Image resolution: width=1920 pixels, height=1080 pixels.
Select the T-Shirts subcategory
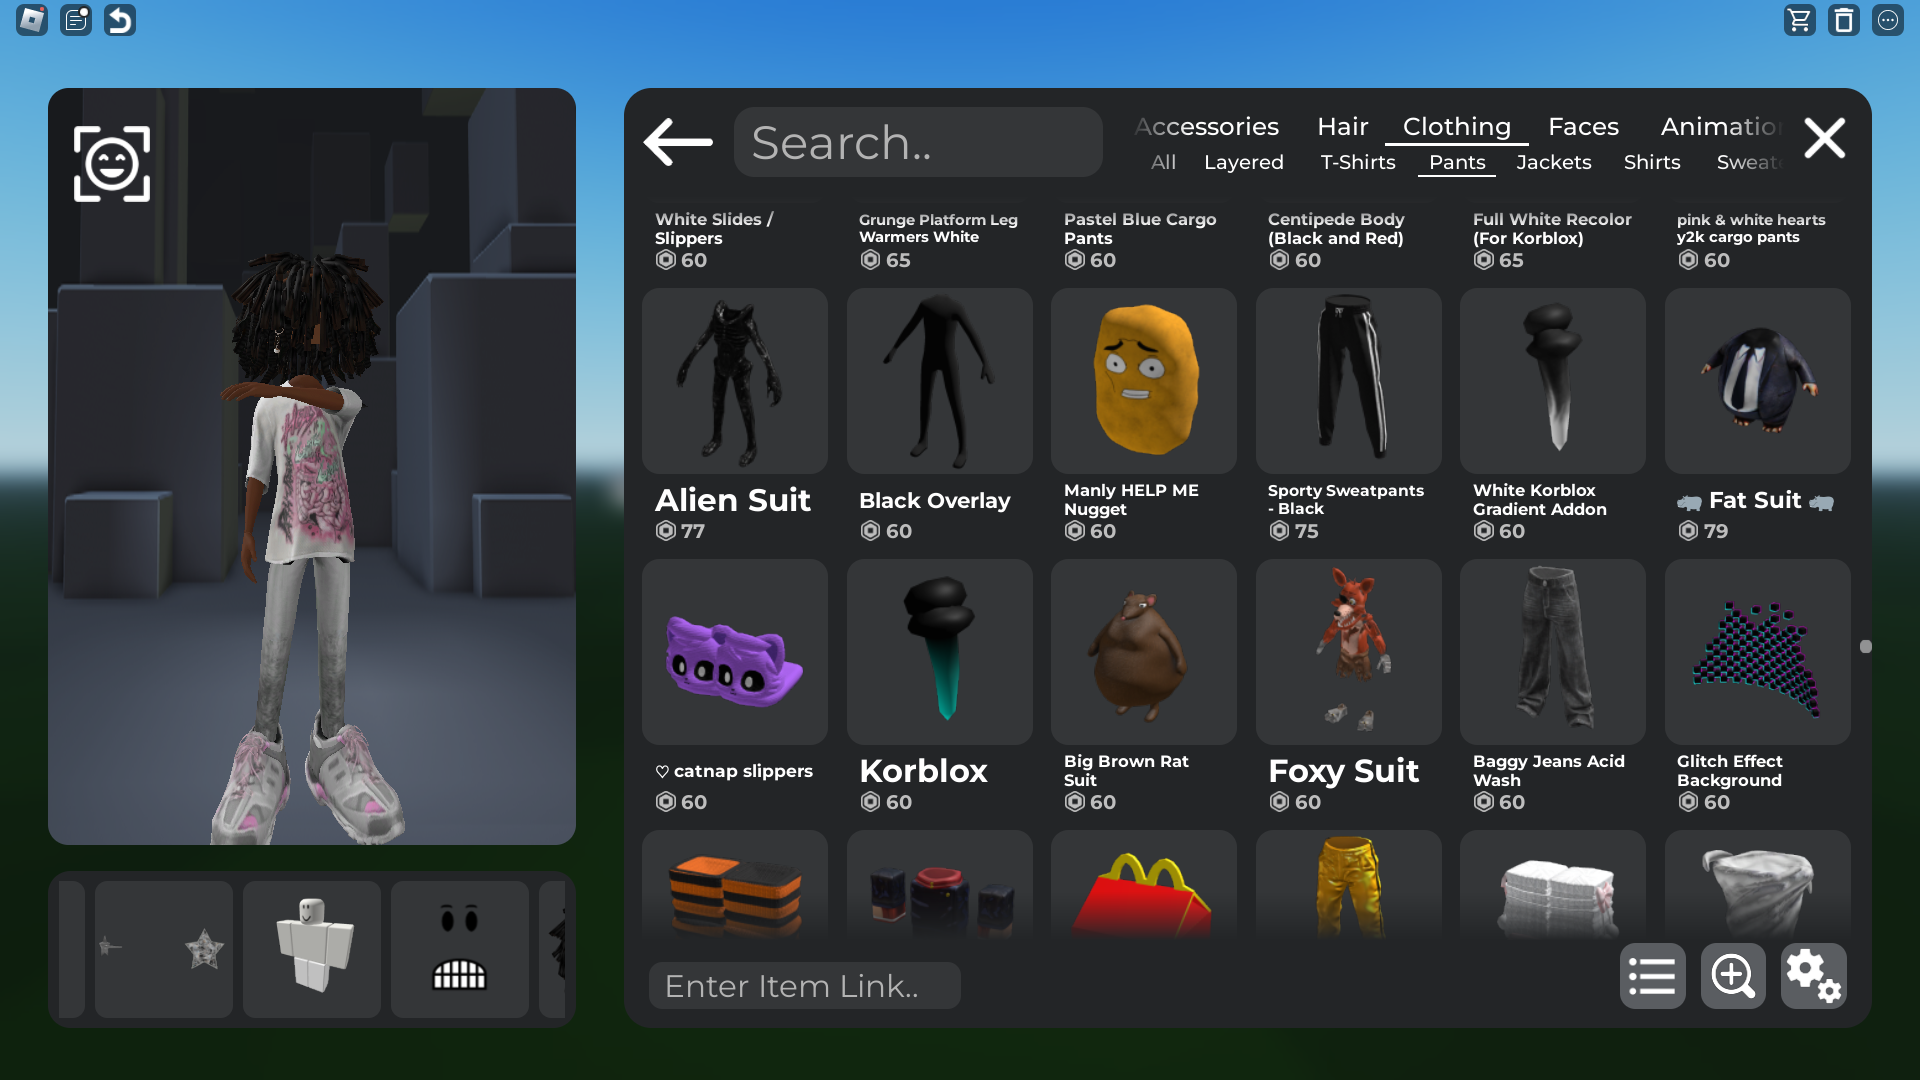(x=1357, y=162)
